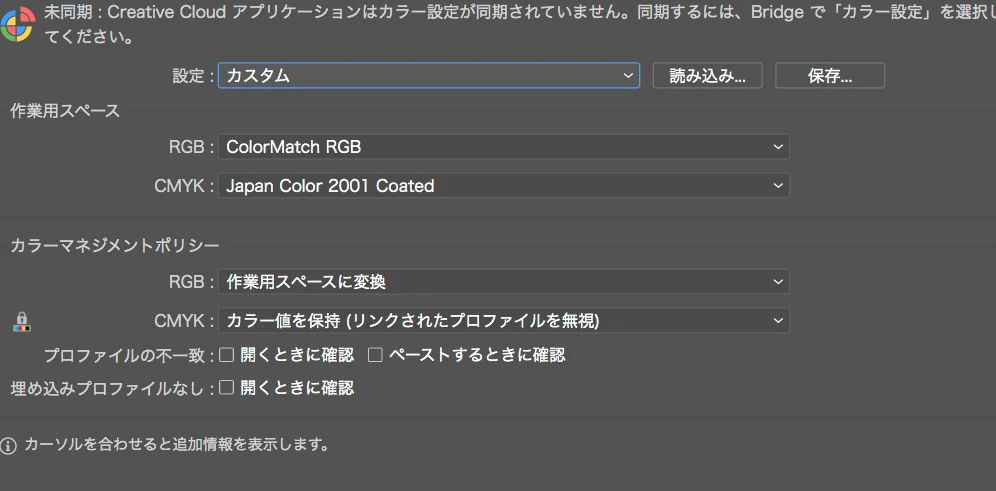Click the プロファイルの不一致 label
This screenshot has height=491, width=996.
point(129,356)
